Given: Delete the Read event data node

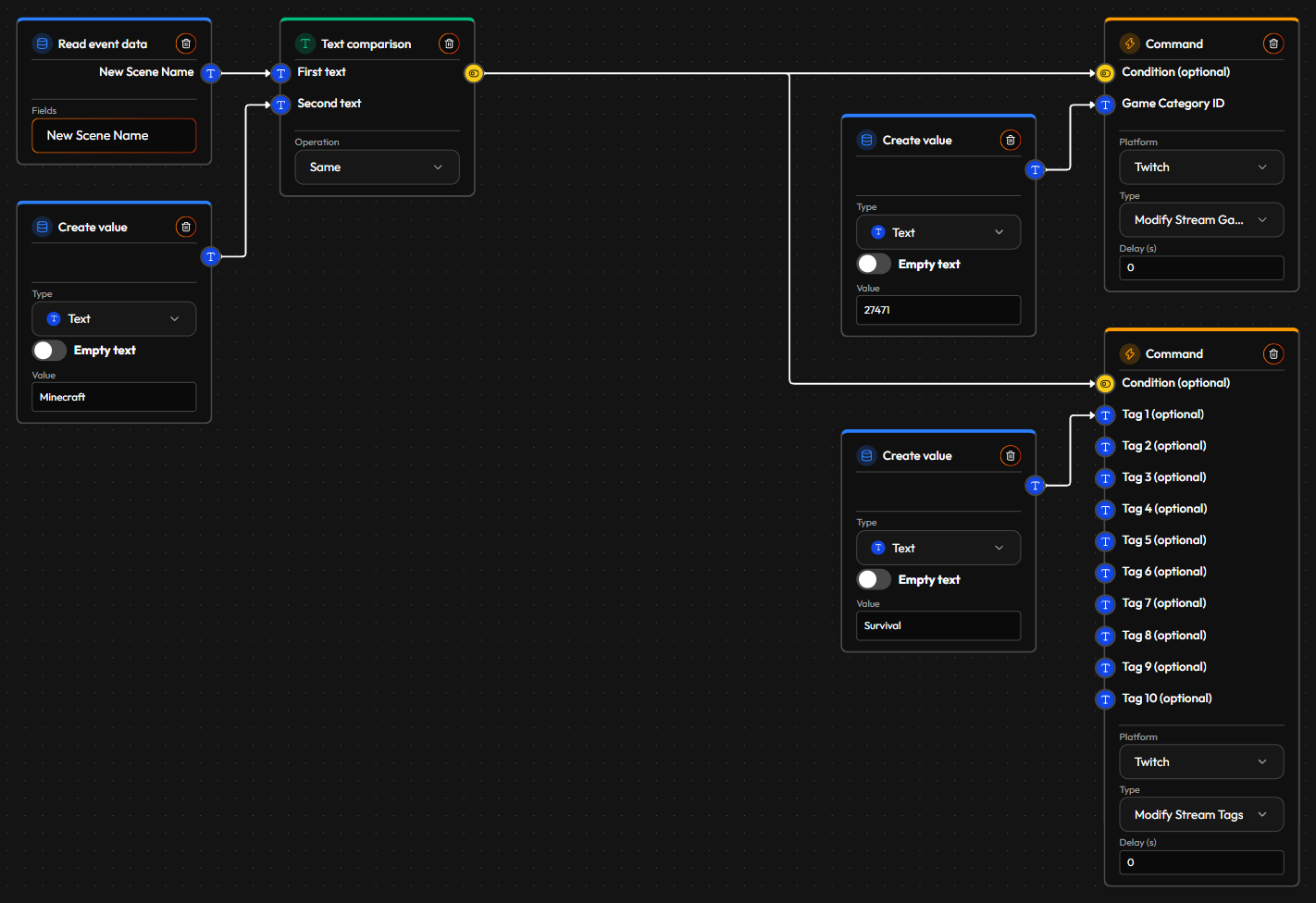Looking at the screenshot, I should (x=186, y=43).
